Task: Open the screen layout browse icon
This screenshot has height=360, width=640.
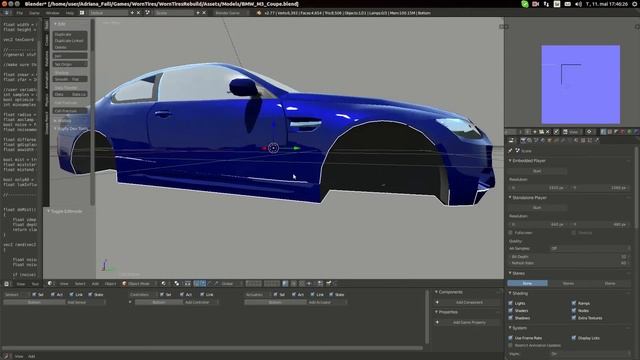Action: coord(82,13)
